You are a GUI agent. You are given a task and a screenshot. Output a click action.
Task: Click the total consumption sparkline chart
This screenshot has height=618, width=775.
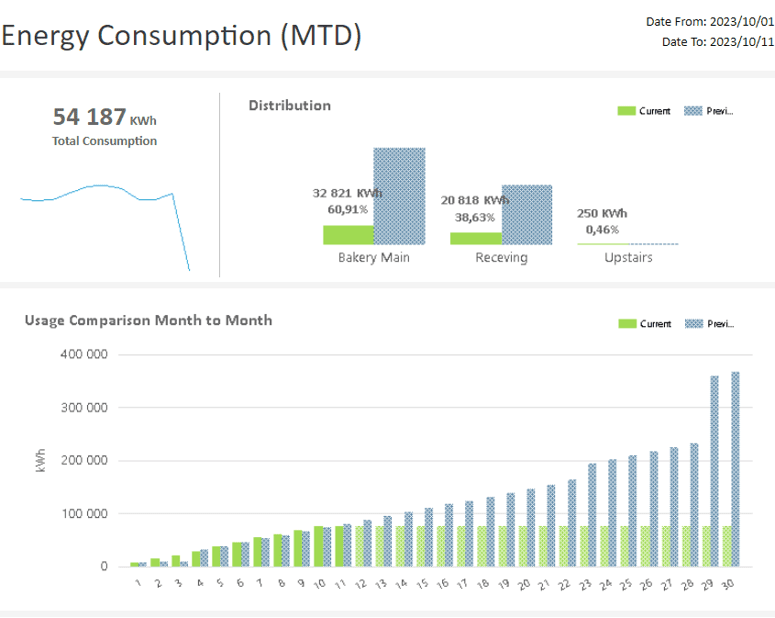pos(105,227)
